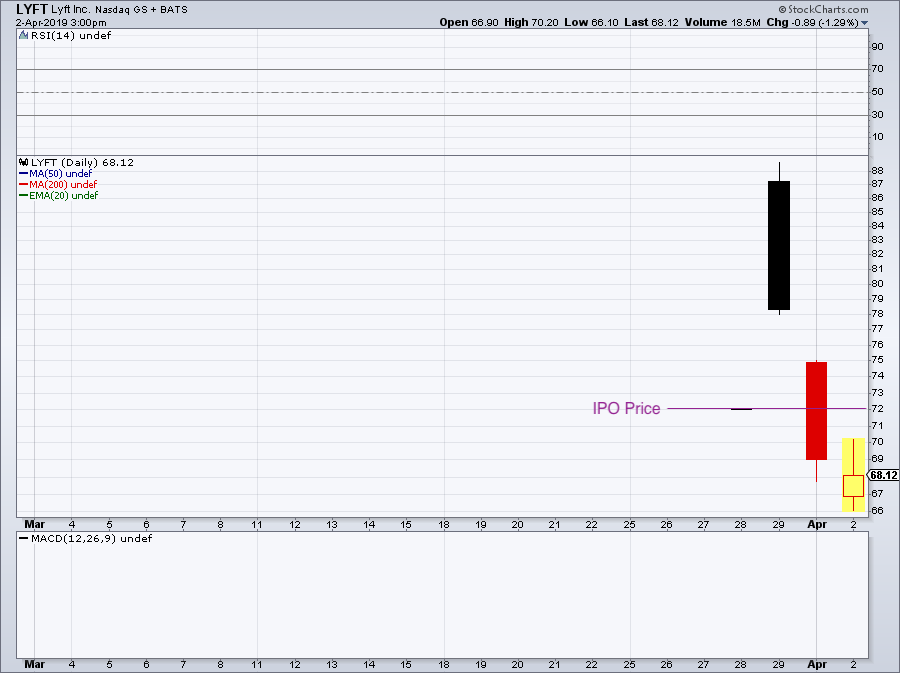The width and height of the screenshot is (900, 673).
Task: Click the 'Last 68.12' header value
Action: pyautogui.click(x=651, y=22)
